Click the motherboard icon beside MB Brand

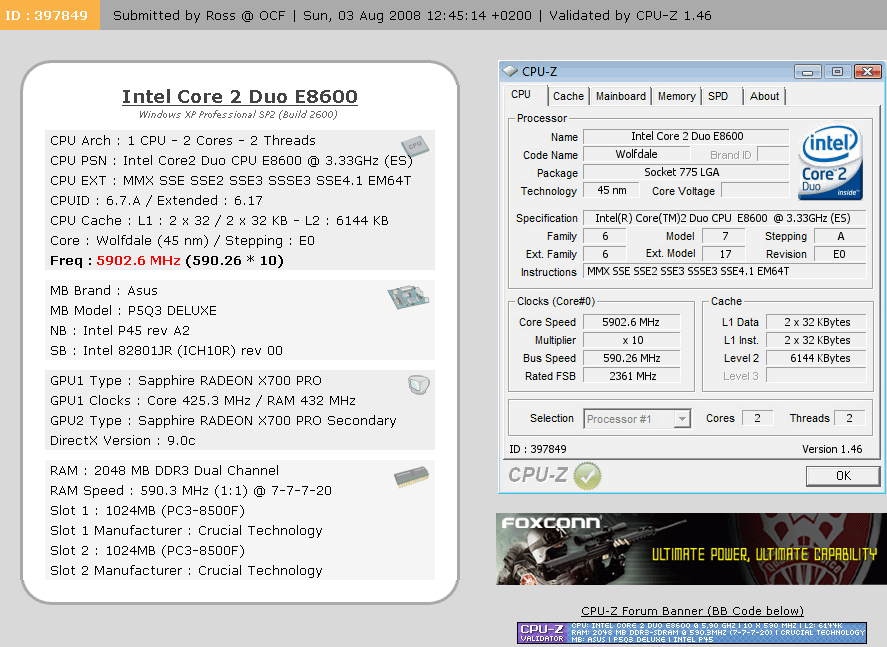[408, 297]
